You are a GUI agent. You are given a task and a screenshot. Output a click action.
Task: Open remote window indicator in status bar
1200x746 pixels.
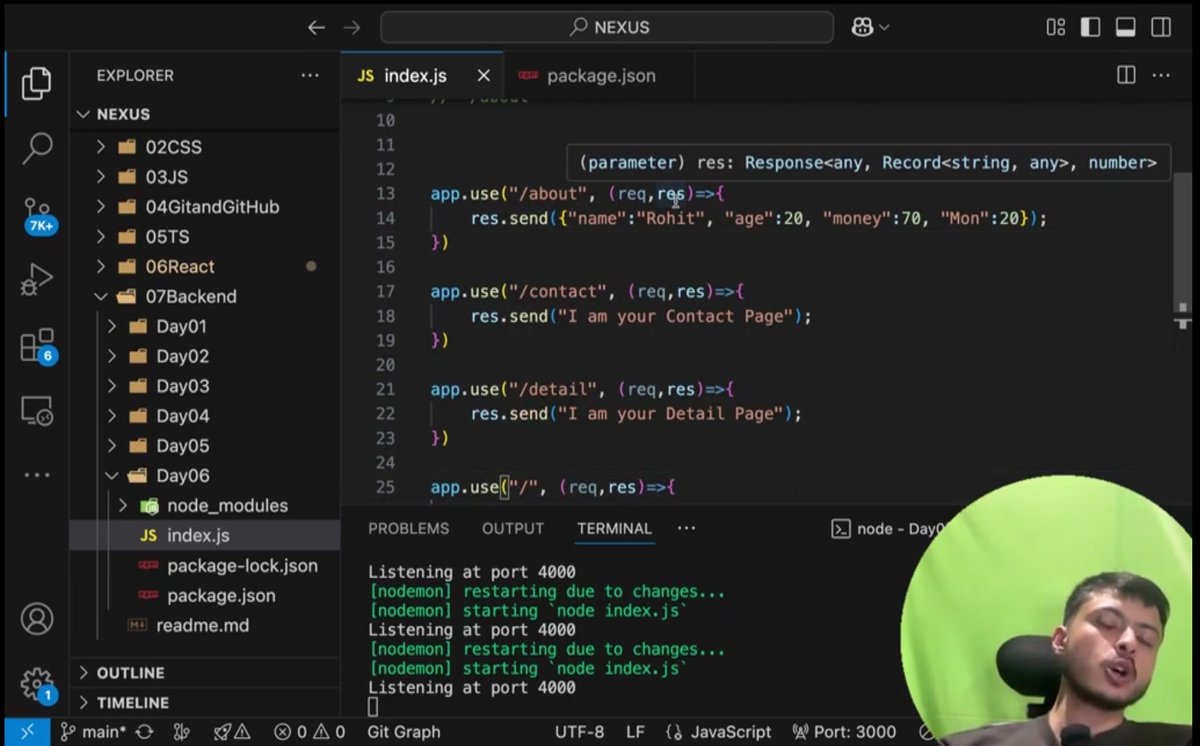click(x=26, y=732)
